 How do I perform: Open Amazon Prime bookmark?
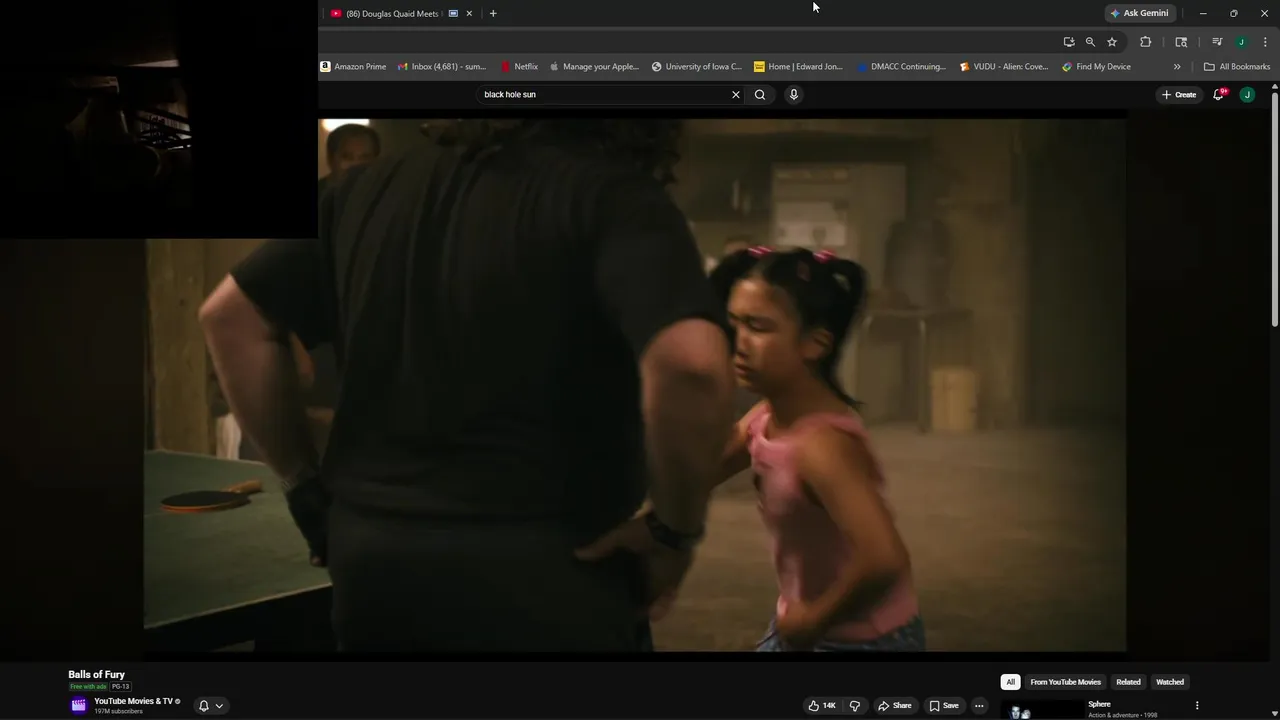click(353, 67)
